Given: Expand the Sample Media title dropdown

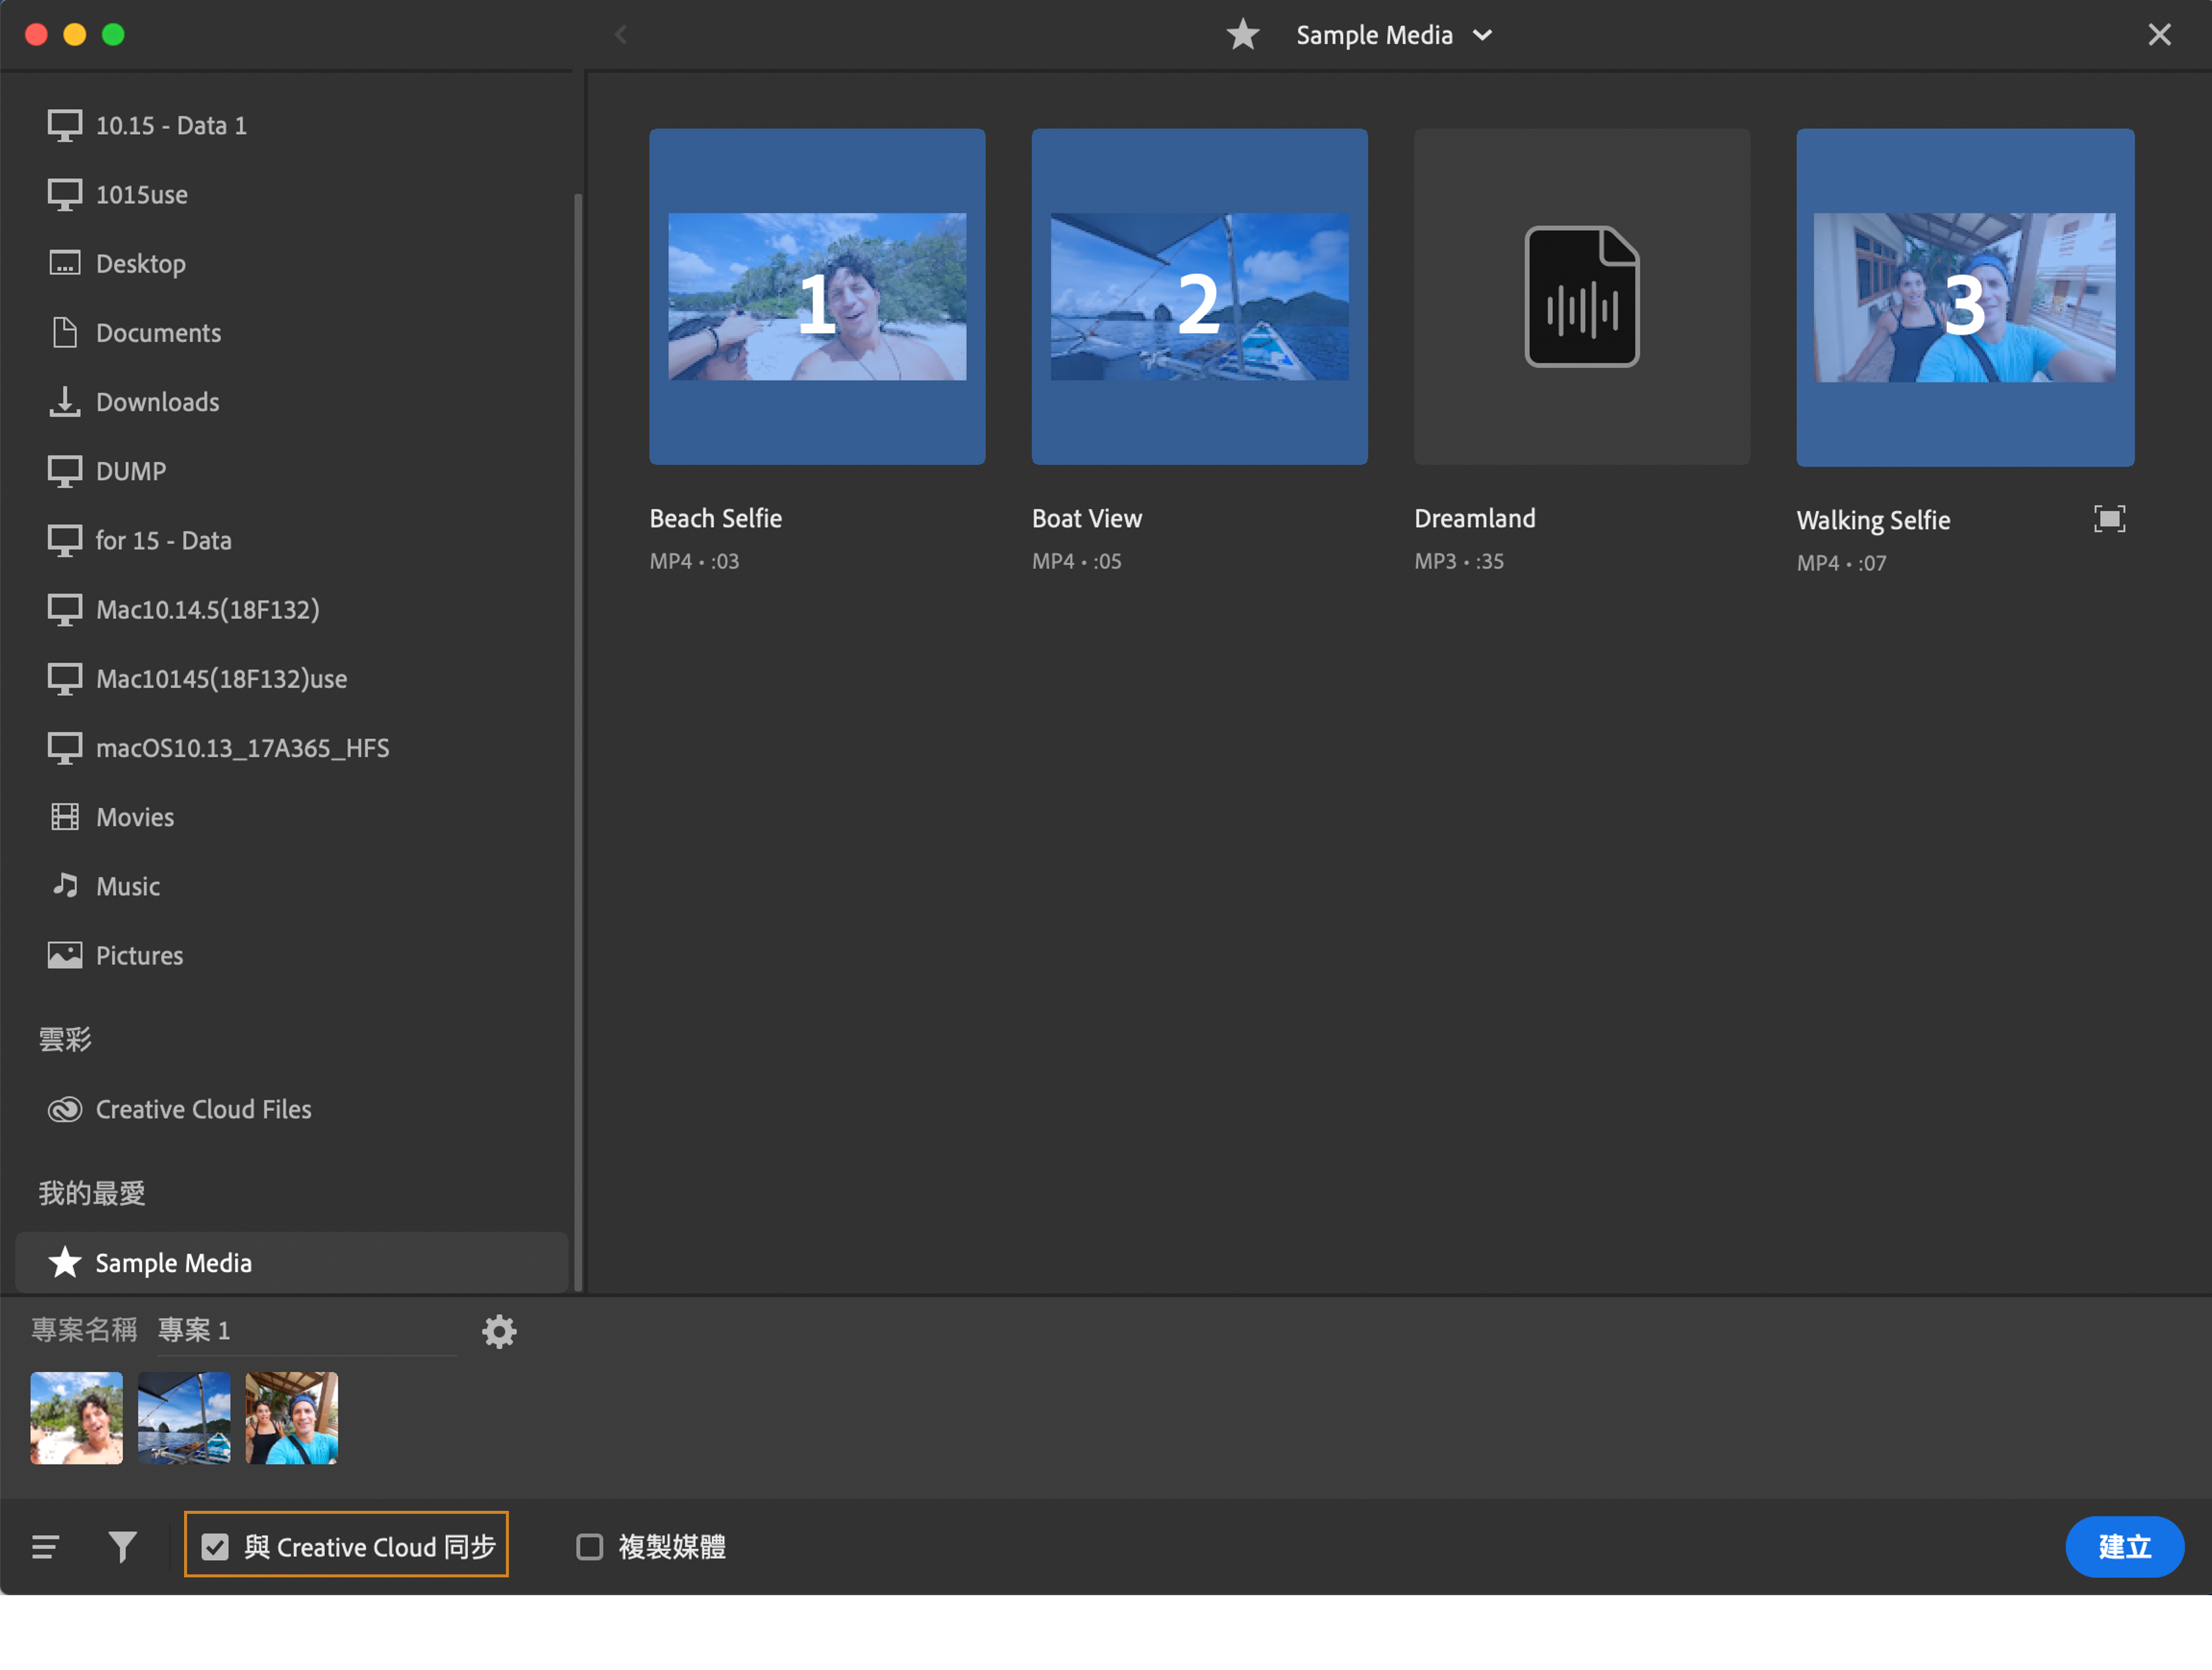Looking at the screenshot, I should [1482, 35].
